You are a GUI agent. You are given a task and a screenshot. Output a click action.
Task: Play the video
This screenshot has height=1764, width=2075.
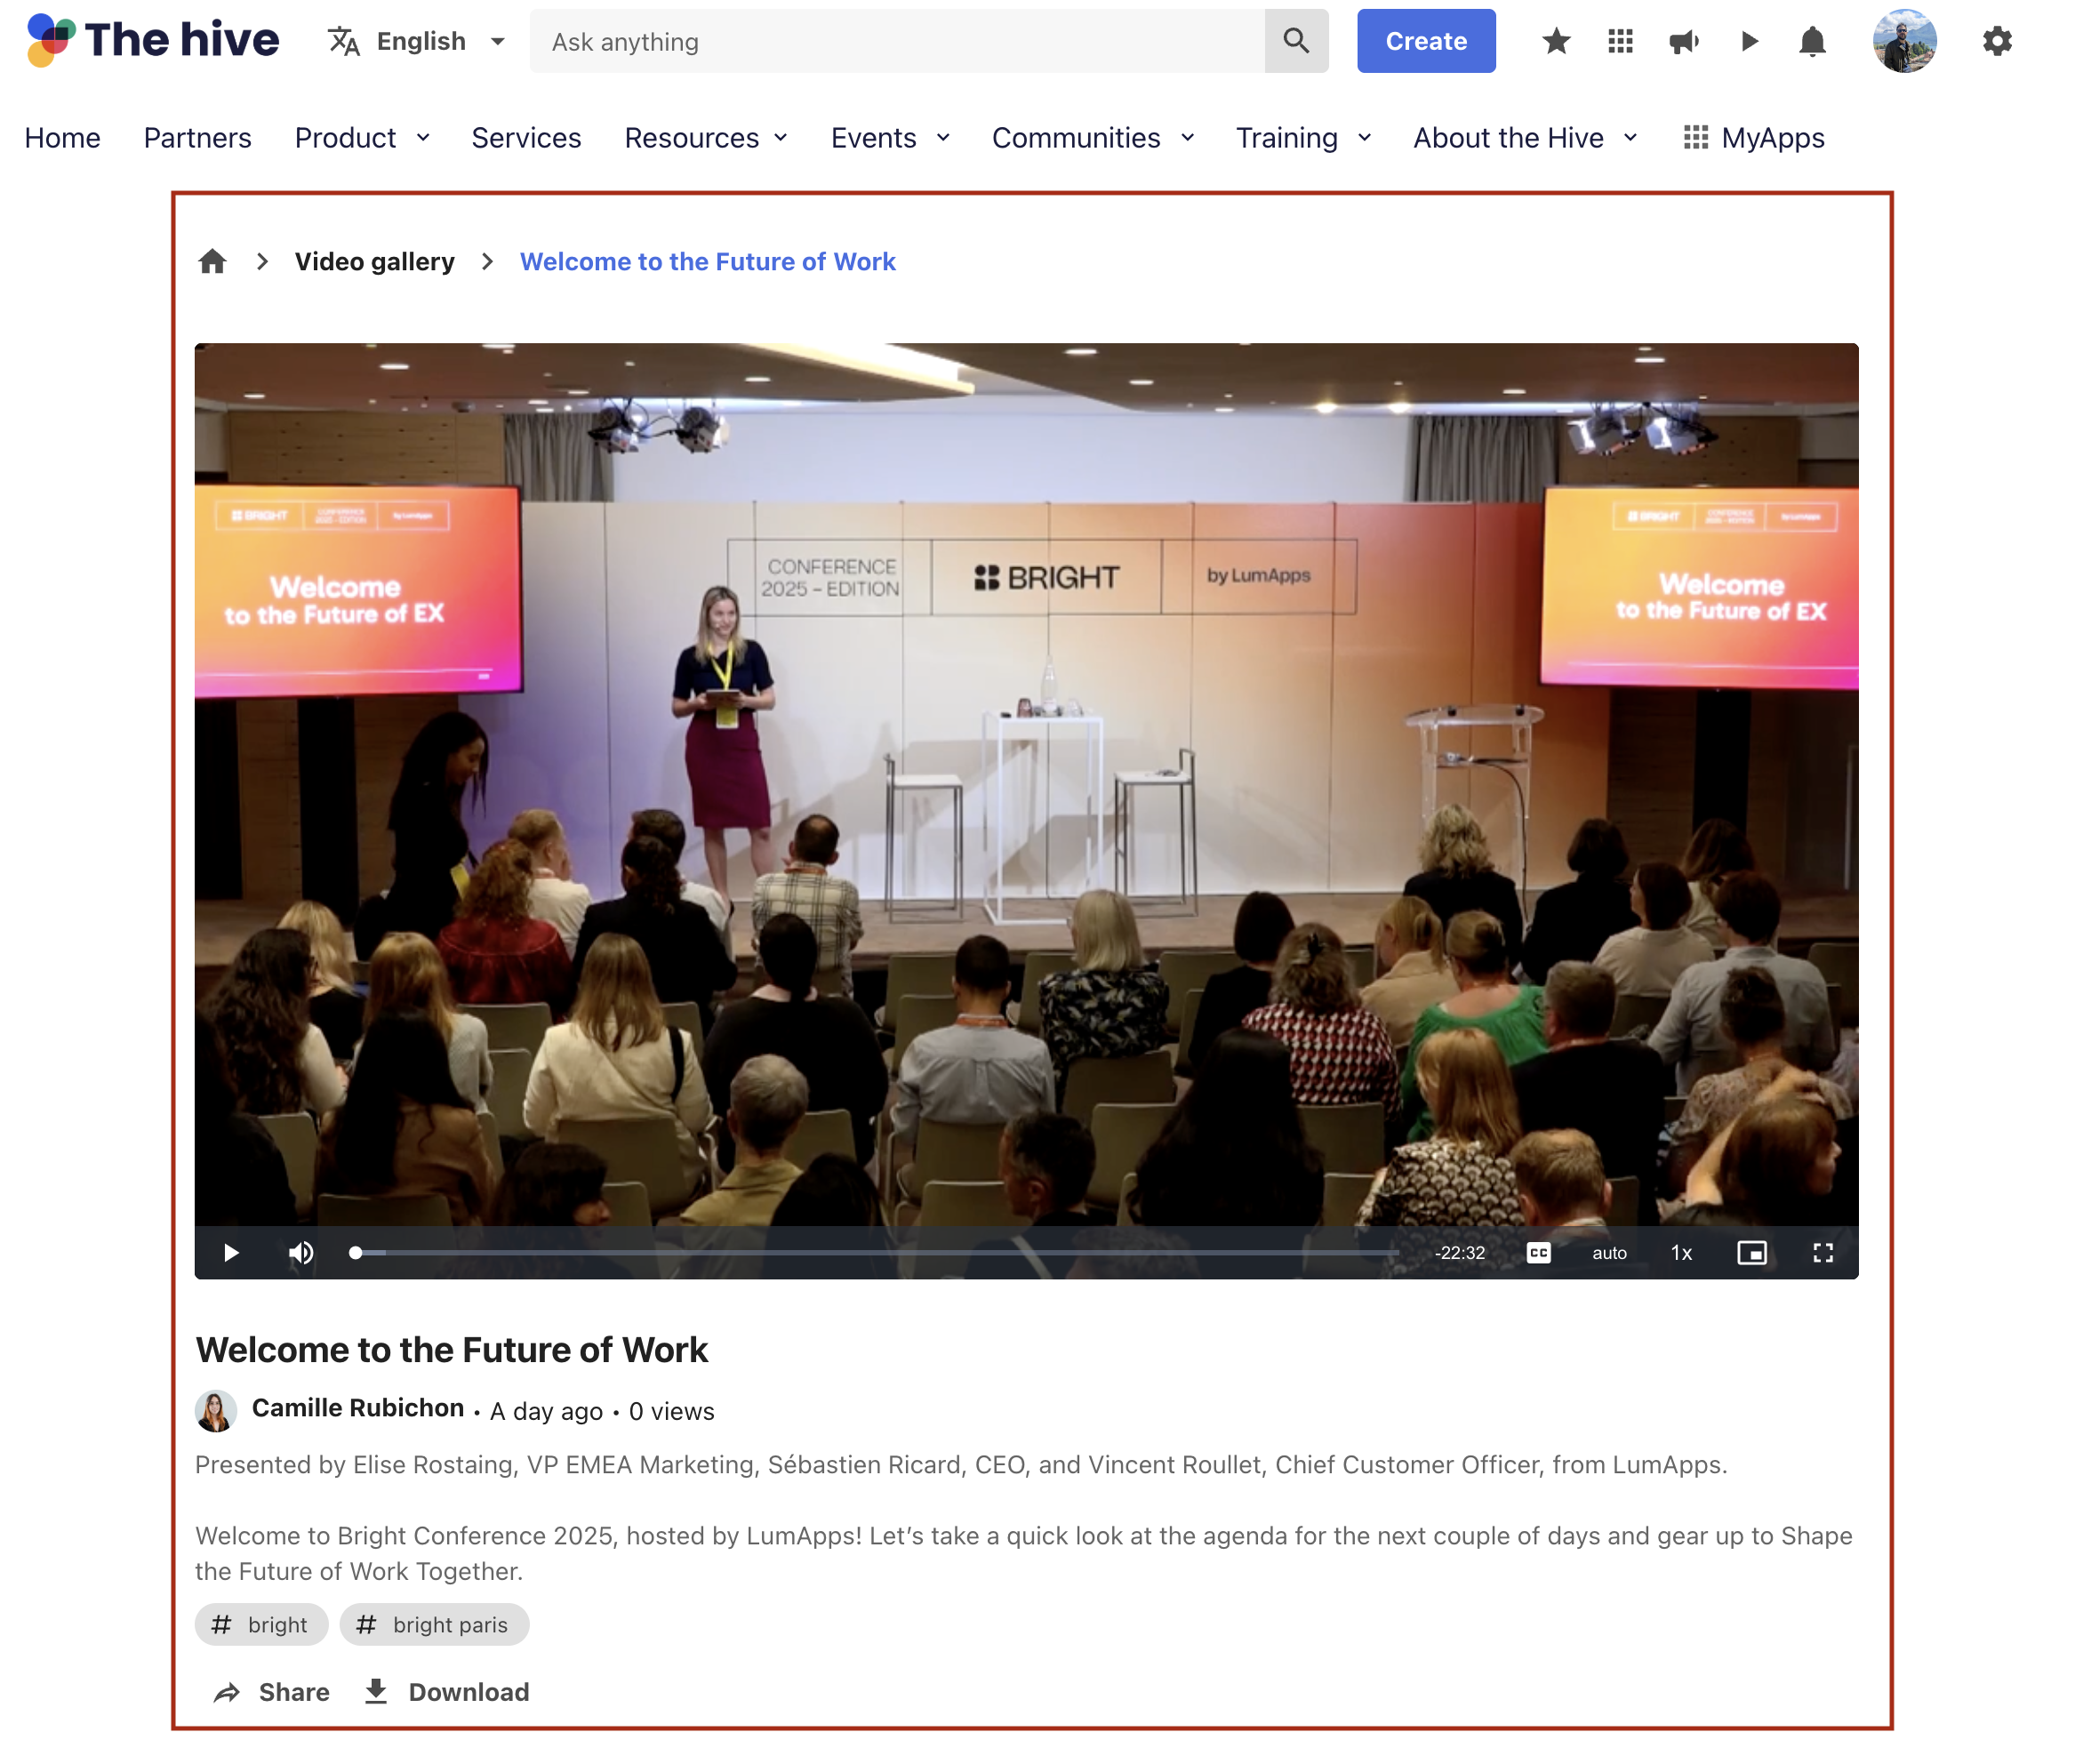pos(231,1252)
